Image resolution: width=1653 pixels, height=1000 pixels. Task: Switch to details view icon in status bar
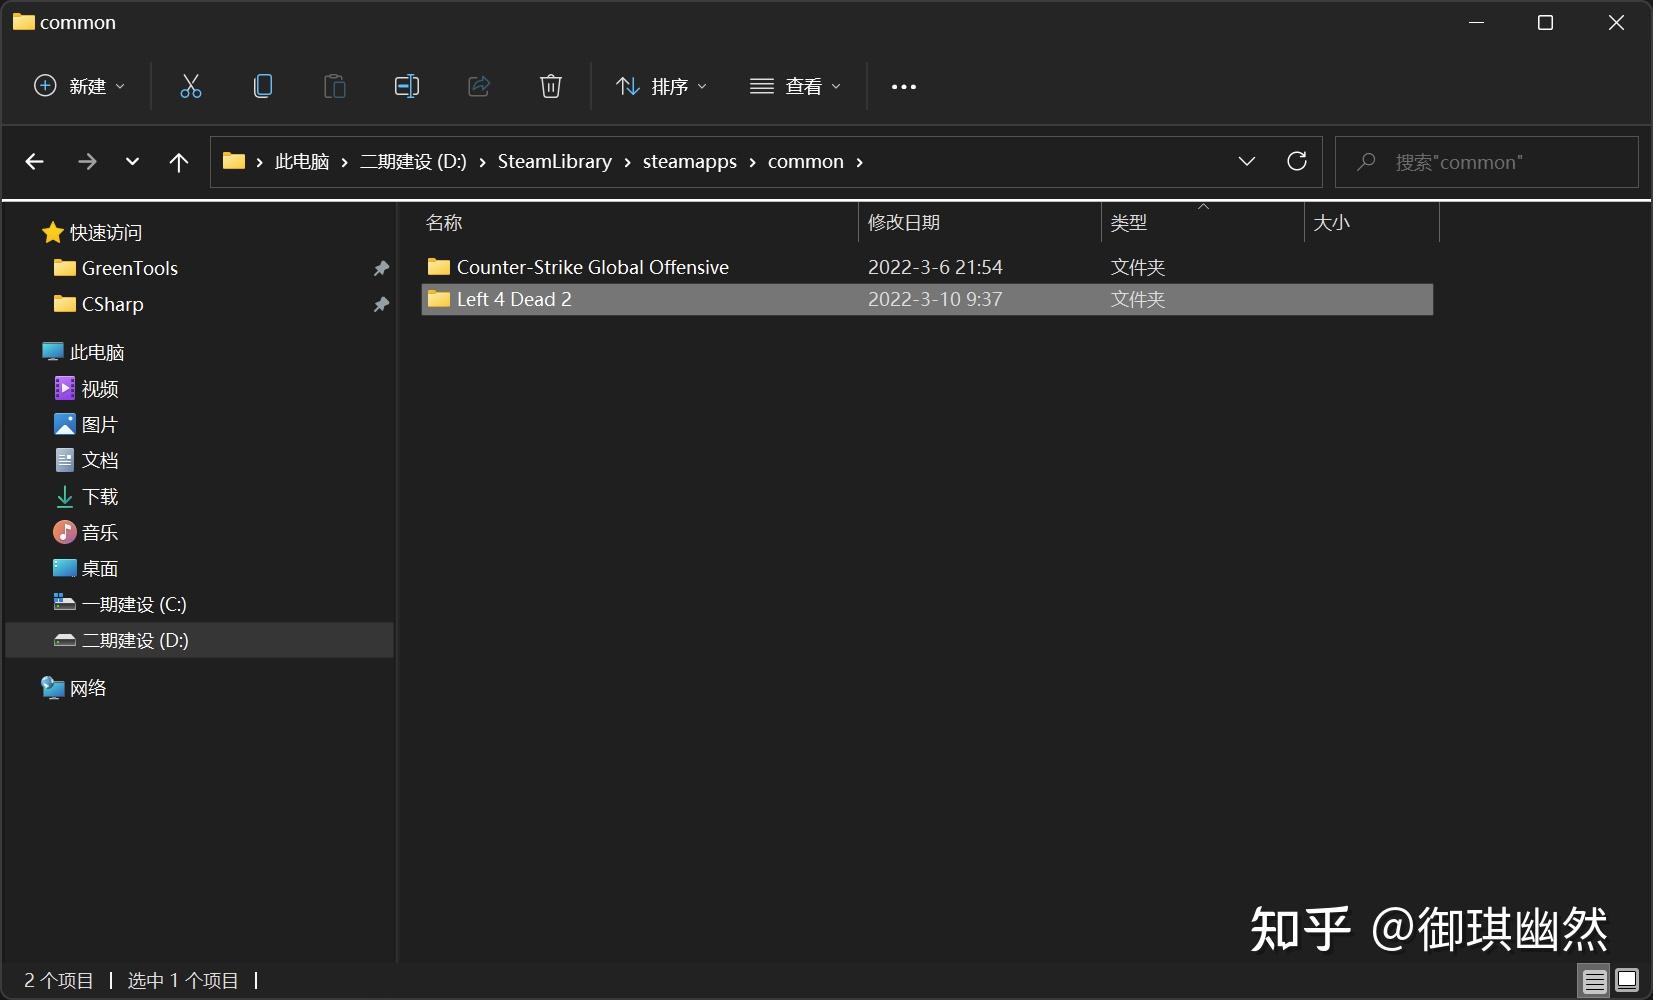click(x=1595, y=981)
